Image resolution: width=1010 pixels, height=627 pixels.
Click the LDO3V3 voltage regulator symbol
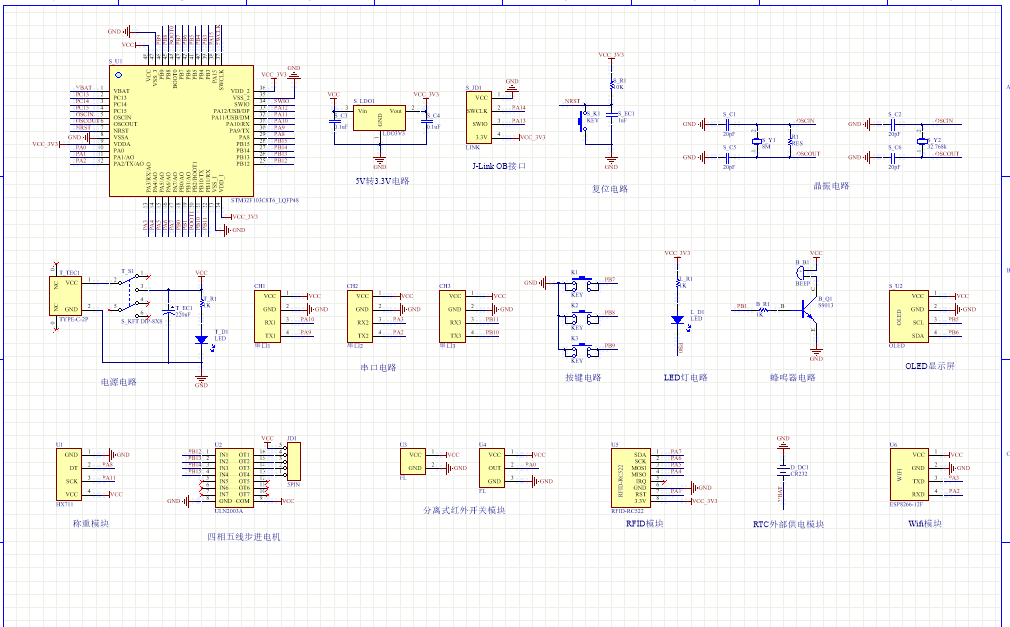(x=380, y=118)
